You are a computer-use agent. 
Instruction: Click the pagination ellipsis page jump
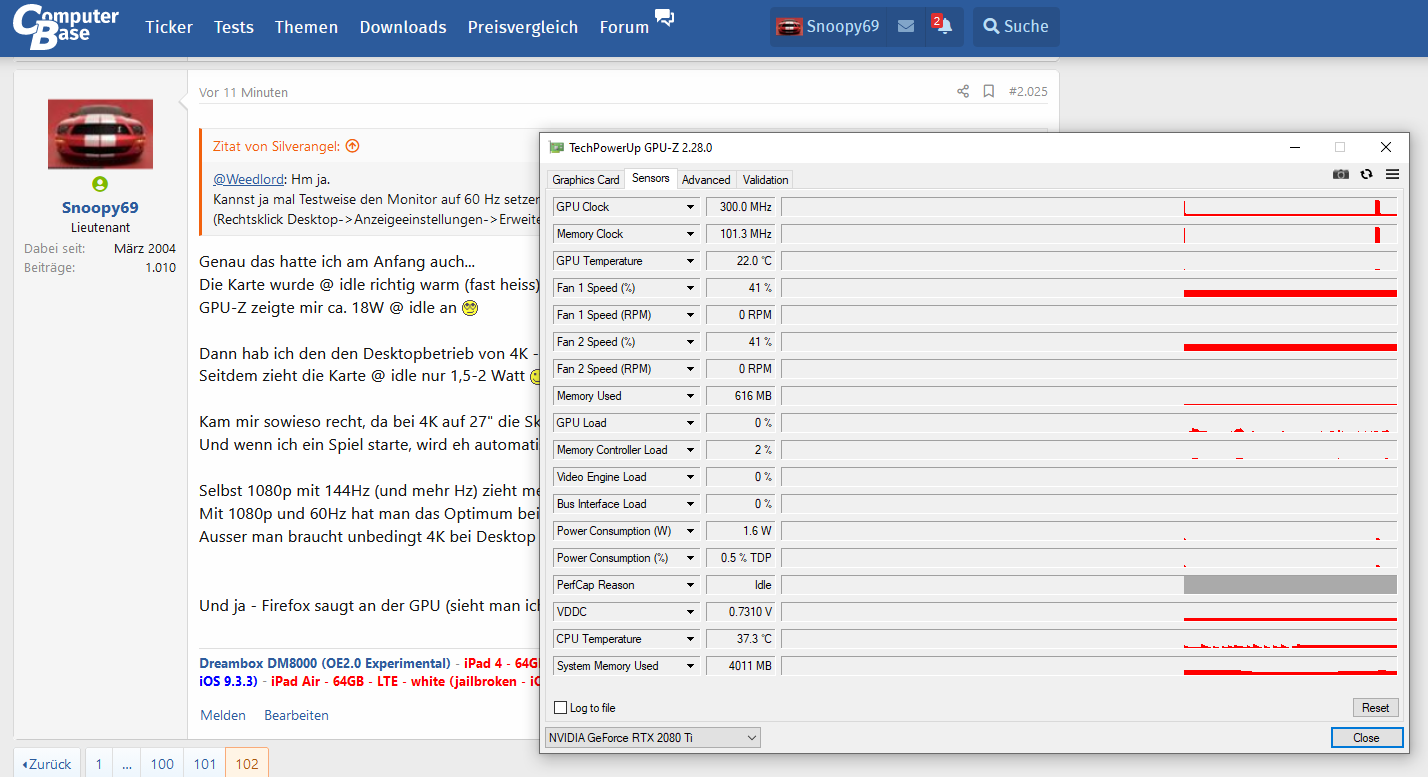(126, 764)
